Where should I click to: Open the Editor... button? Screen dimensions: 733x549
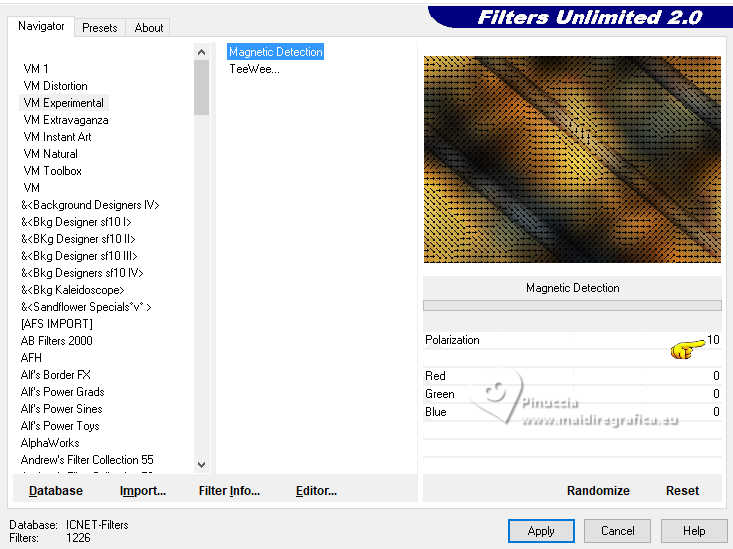point(316,491)
